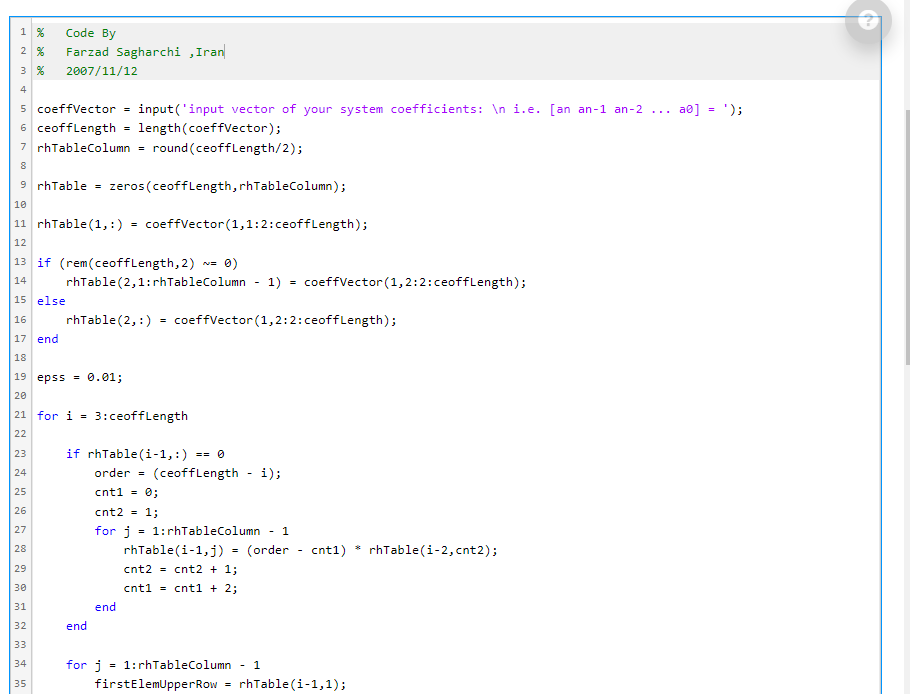Click the 'rhTable = zeros(ceoffLength,rhTableColumn);' line
This screenshot has height=694, width=910.
click(191, 186)
